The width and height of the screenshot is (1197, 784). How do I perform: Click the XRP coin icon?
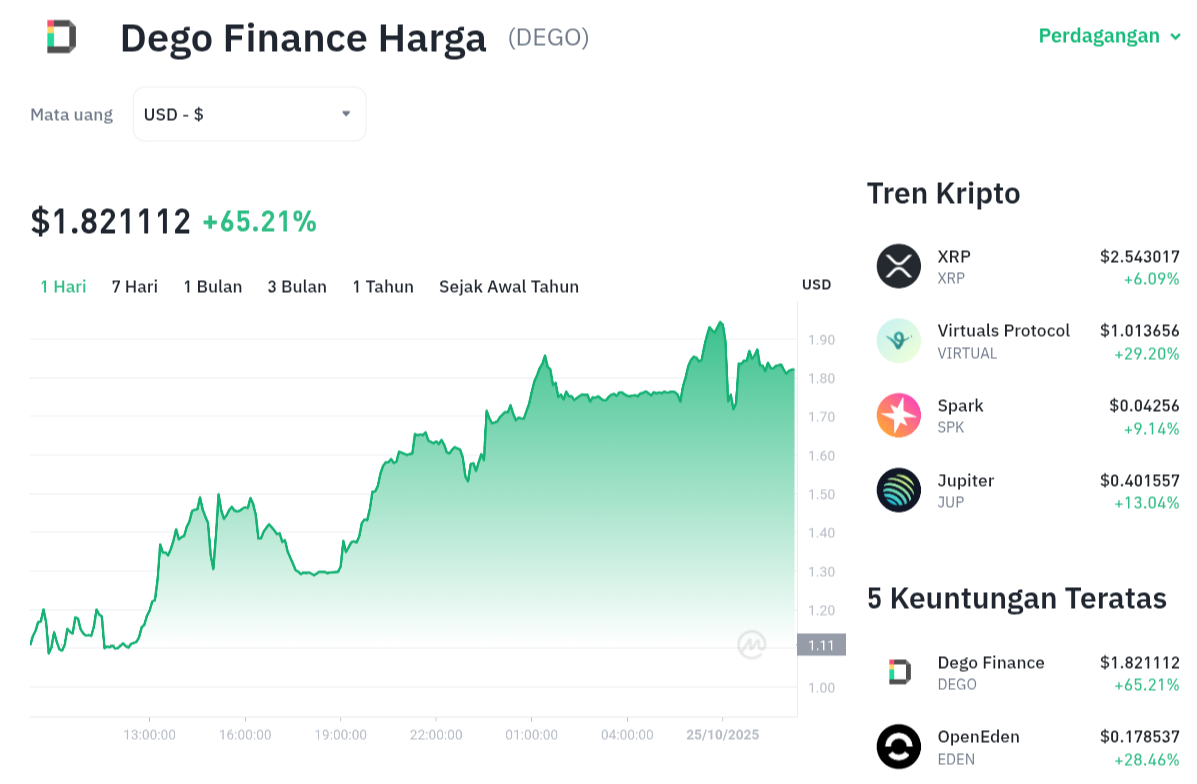click(x=898, y=266)
